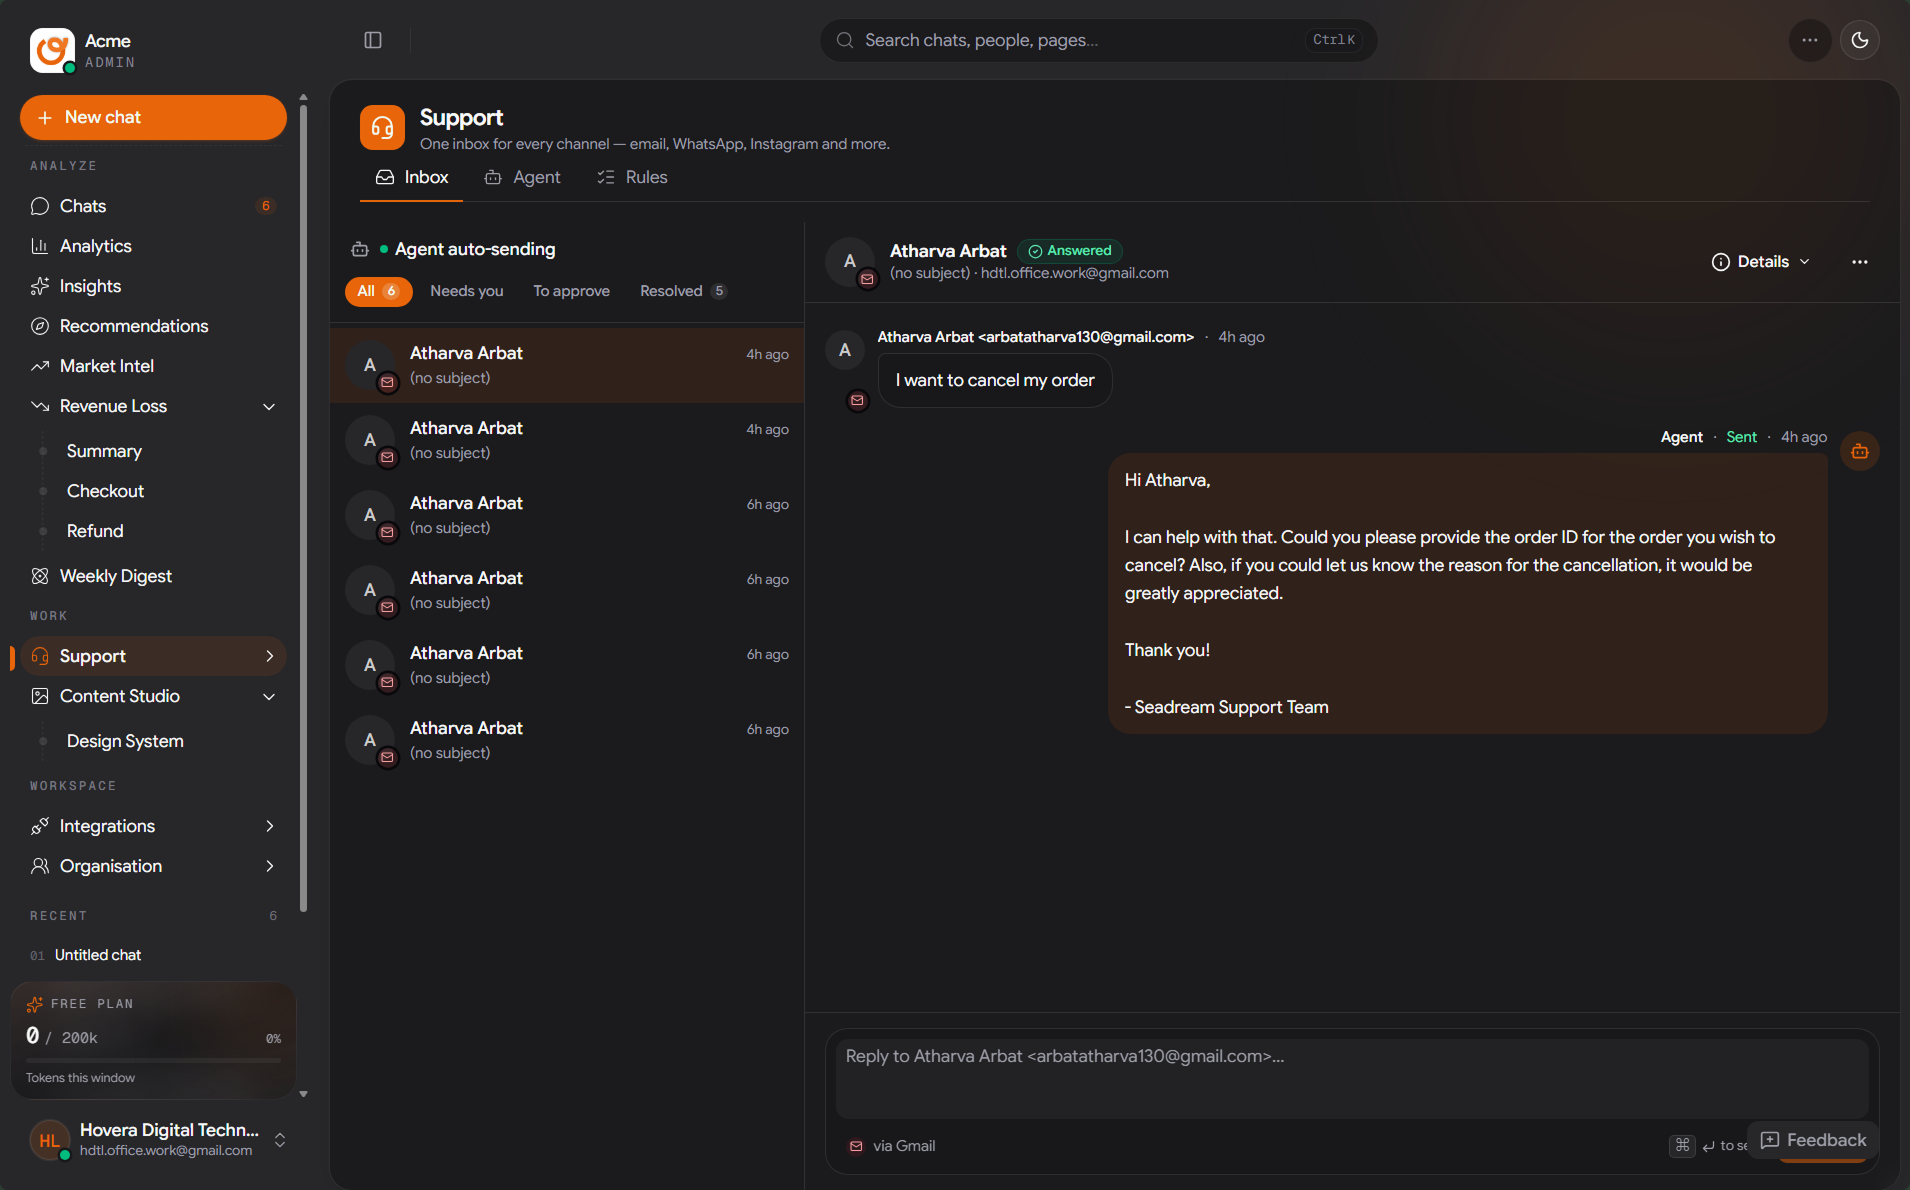Click the Revenue Loss downtrend icon

coord(40,406)
